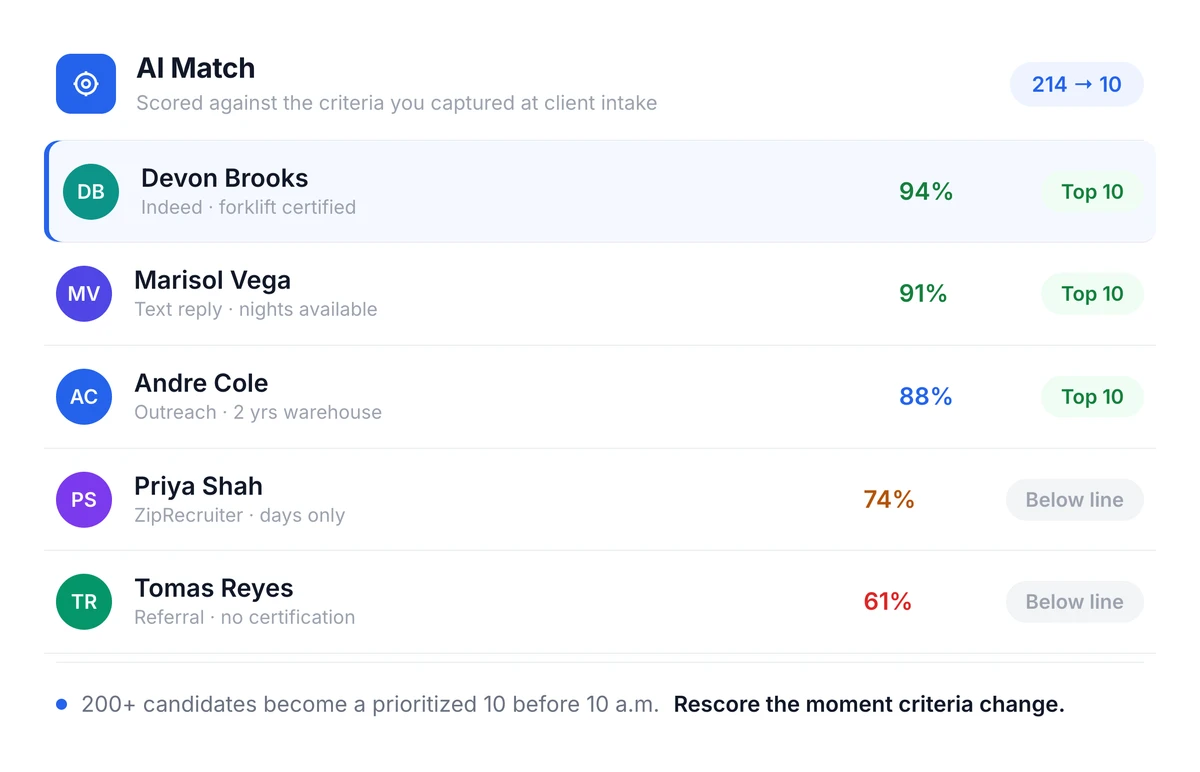Select Priya Shah PS avatar
Screen dimensions: 1200x772
coord(84,500)
